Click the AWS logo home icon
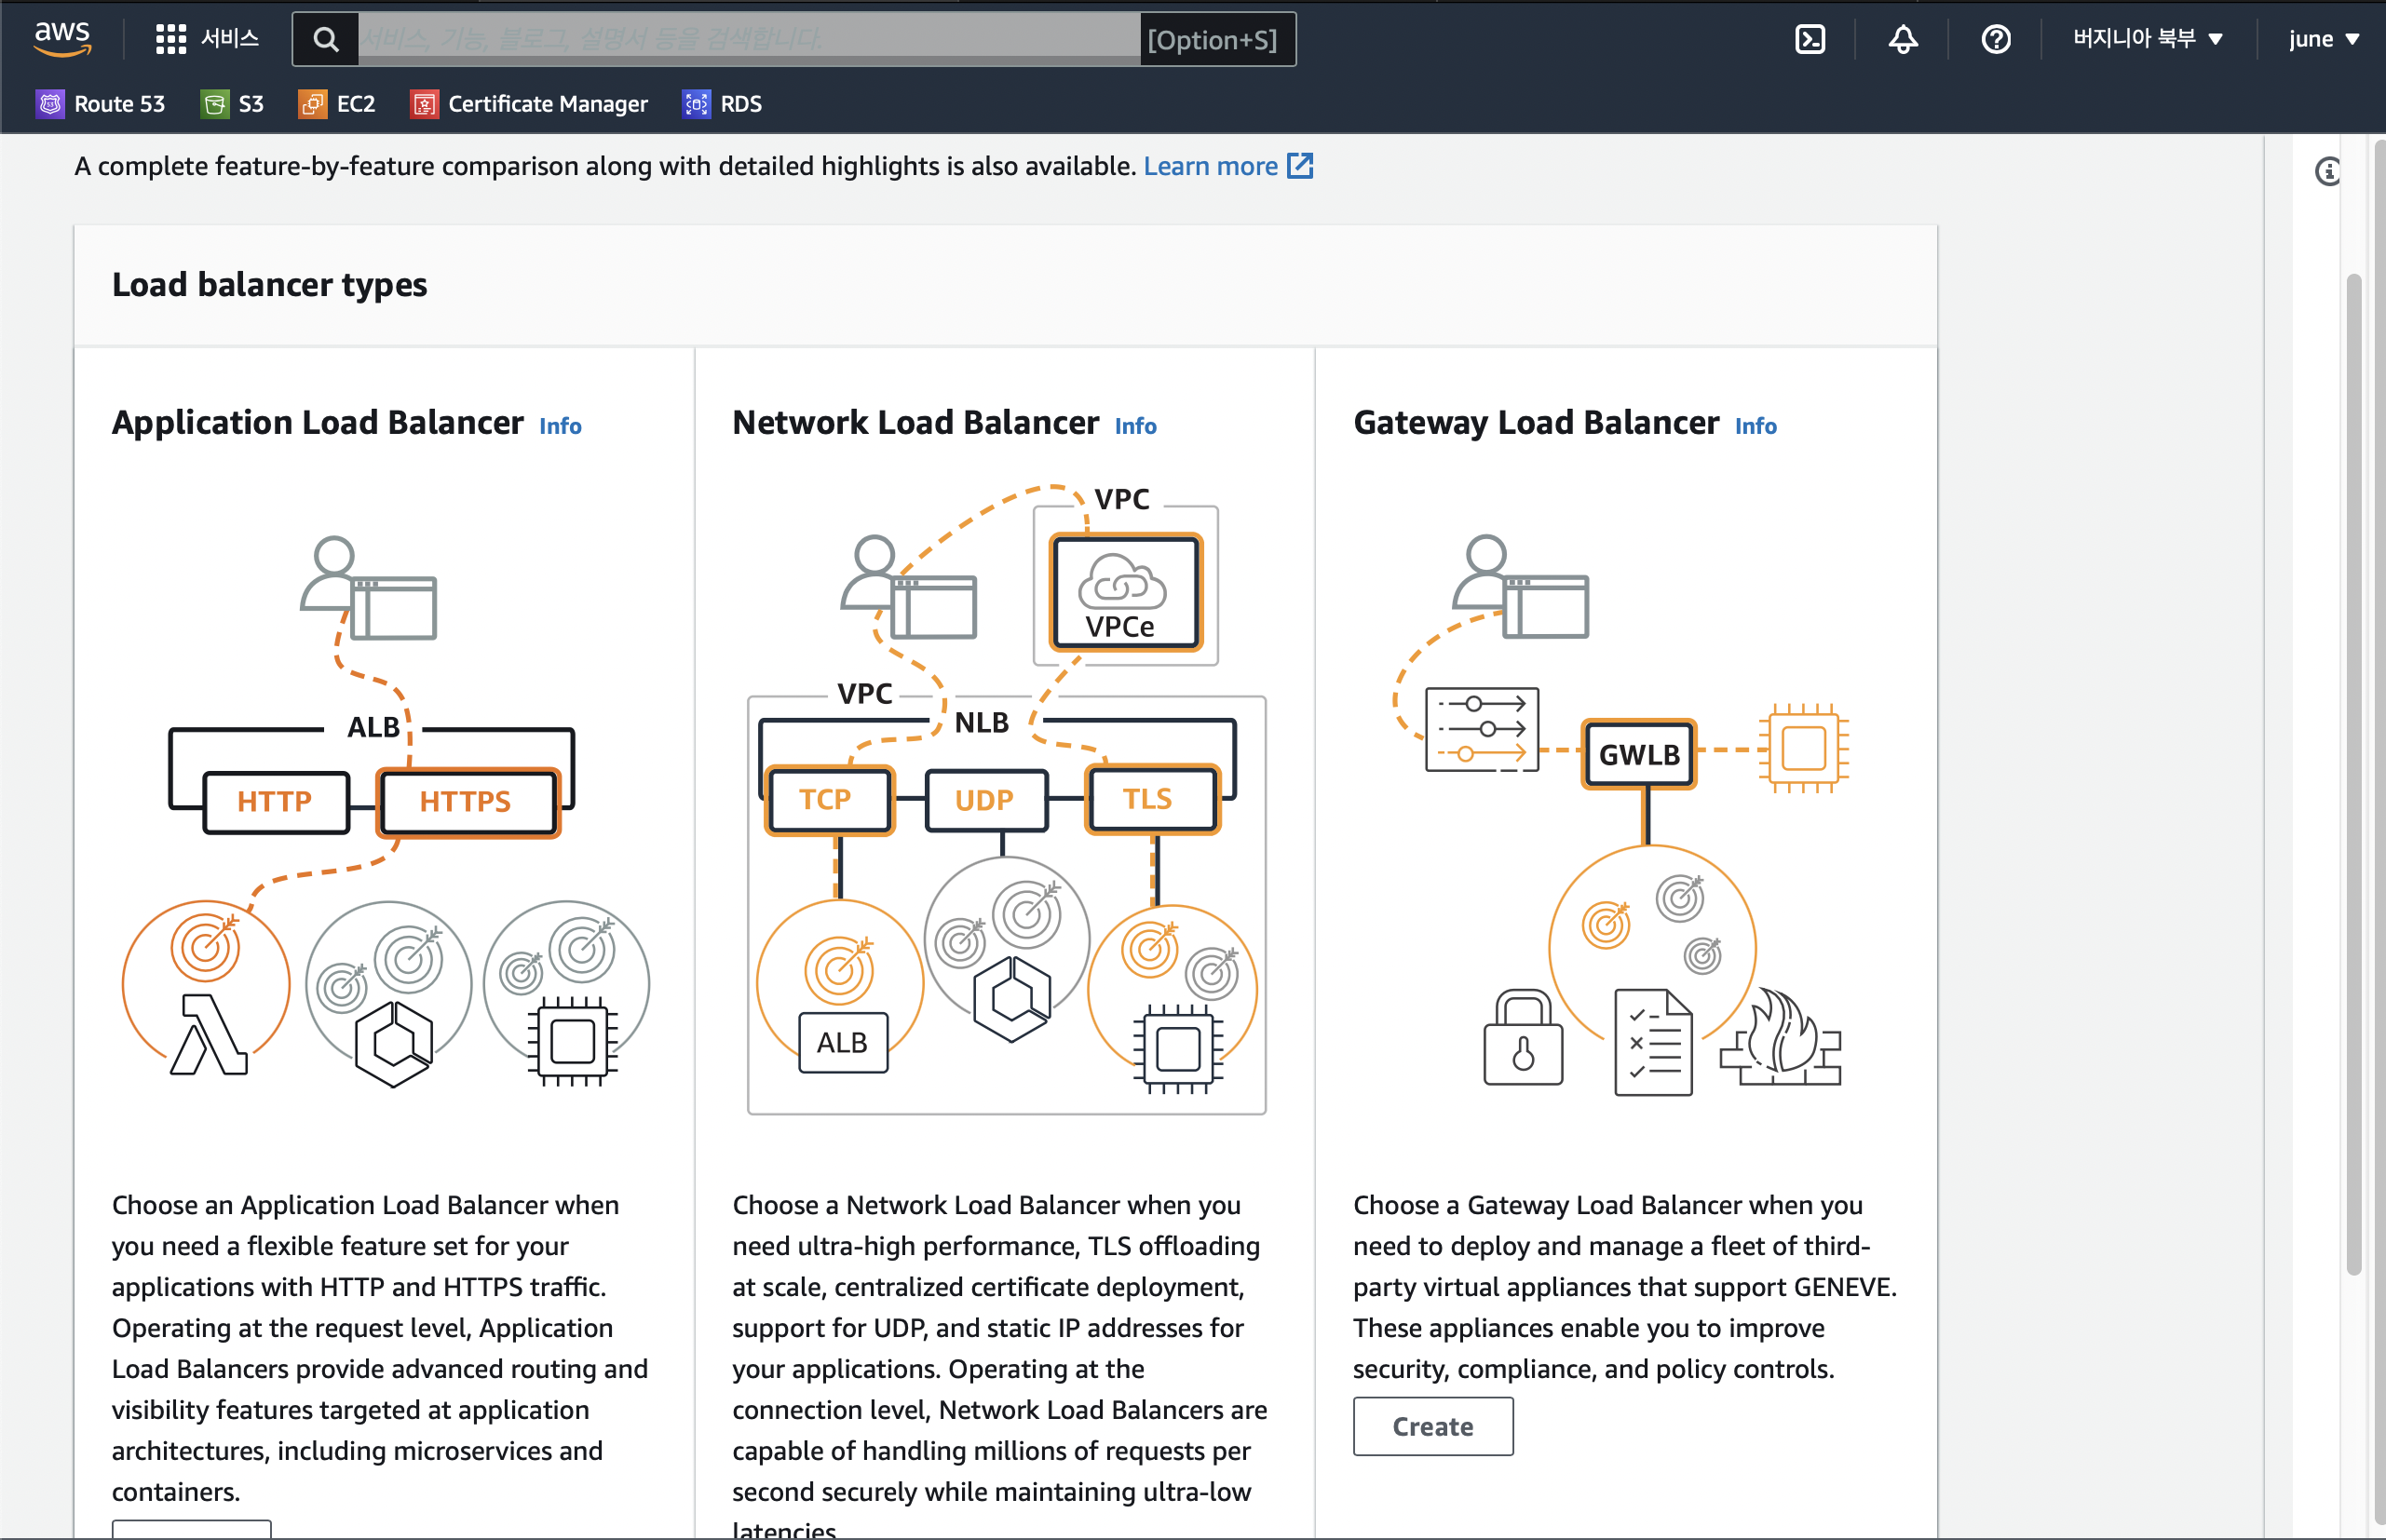Image resolution: width=2386 pixels, height=1540 pixels. pyautogui.click(x=62, y=38)
